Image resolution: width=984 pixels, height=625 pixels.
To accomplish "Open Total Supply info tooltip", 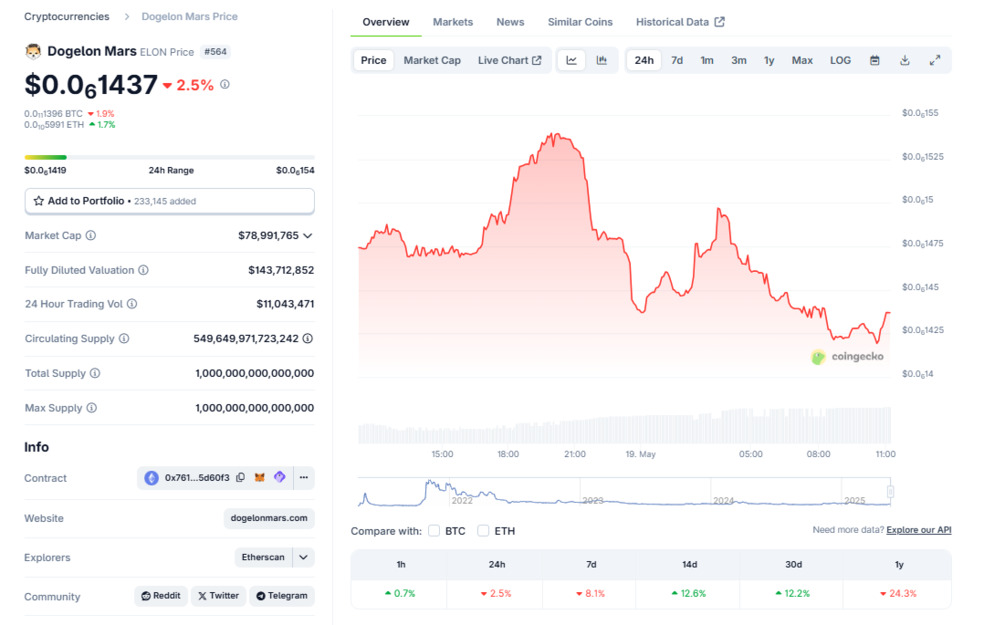I will point(95,373).
